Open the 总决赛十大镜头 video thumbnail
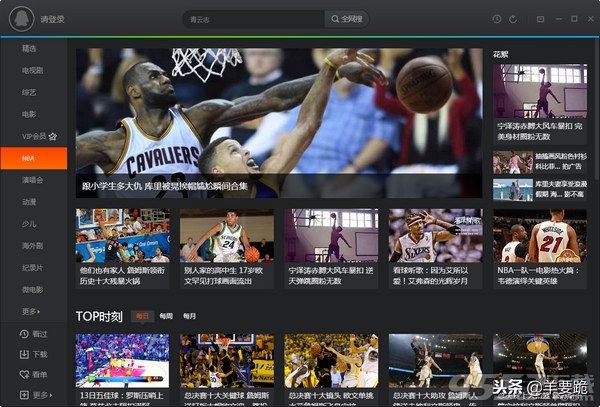This screenshot has width=600, height=407. 331,360
